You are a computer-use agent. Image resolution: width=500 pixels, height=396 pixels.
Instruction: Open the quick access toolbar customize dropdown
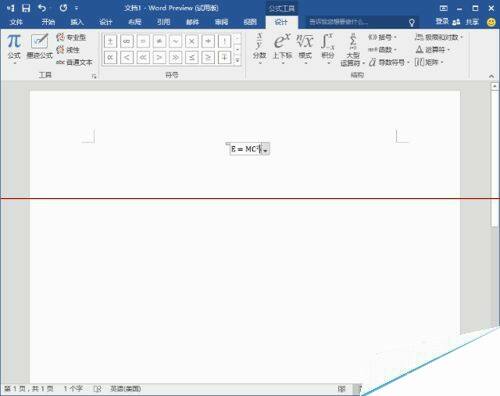click(x=77, y=8)
